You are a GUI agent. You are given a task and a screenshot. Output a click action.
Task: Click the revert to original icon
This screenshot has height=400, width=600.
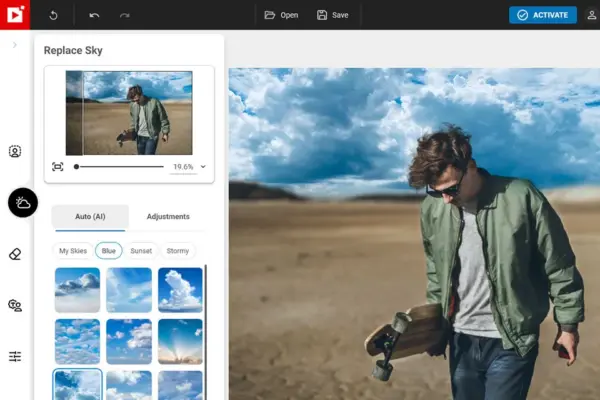[x=54, y=15]
